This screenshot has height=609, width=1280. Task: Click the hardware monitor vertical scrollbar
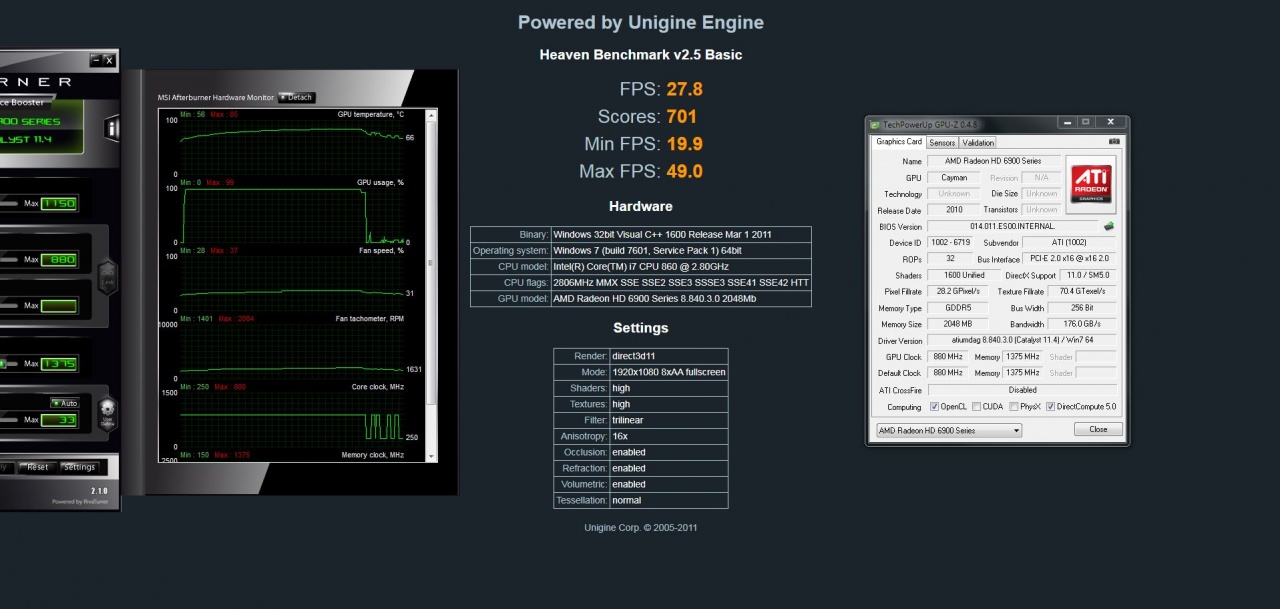tap(431, 285)
